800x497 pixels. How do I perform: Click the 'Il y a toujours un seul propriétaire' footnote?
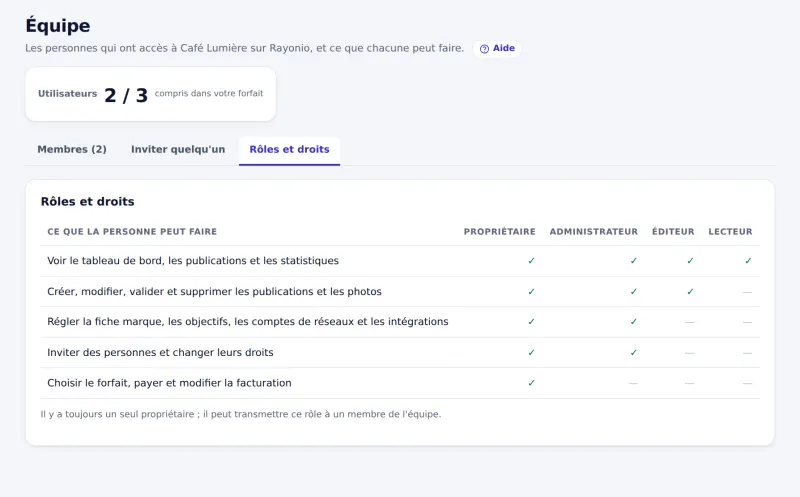coord(241,414)
